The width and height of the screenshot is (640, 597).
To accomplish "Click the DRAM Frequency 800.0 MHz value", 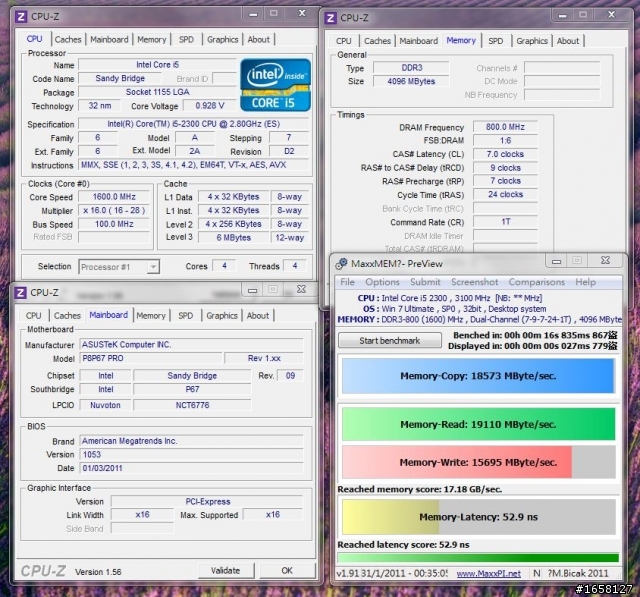I will (x=505, y=127).
